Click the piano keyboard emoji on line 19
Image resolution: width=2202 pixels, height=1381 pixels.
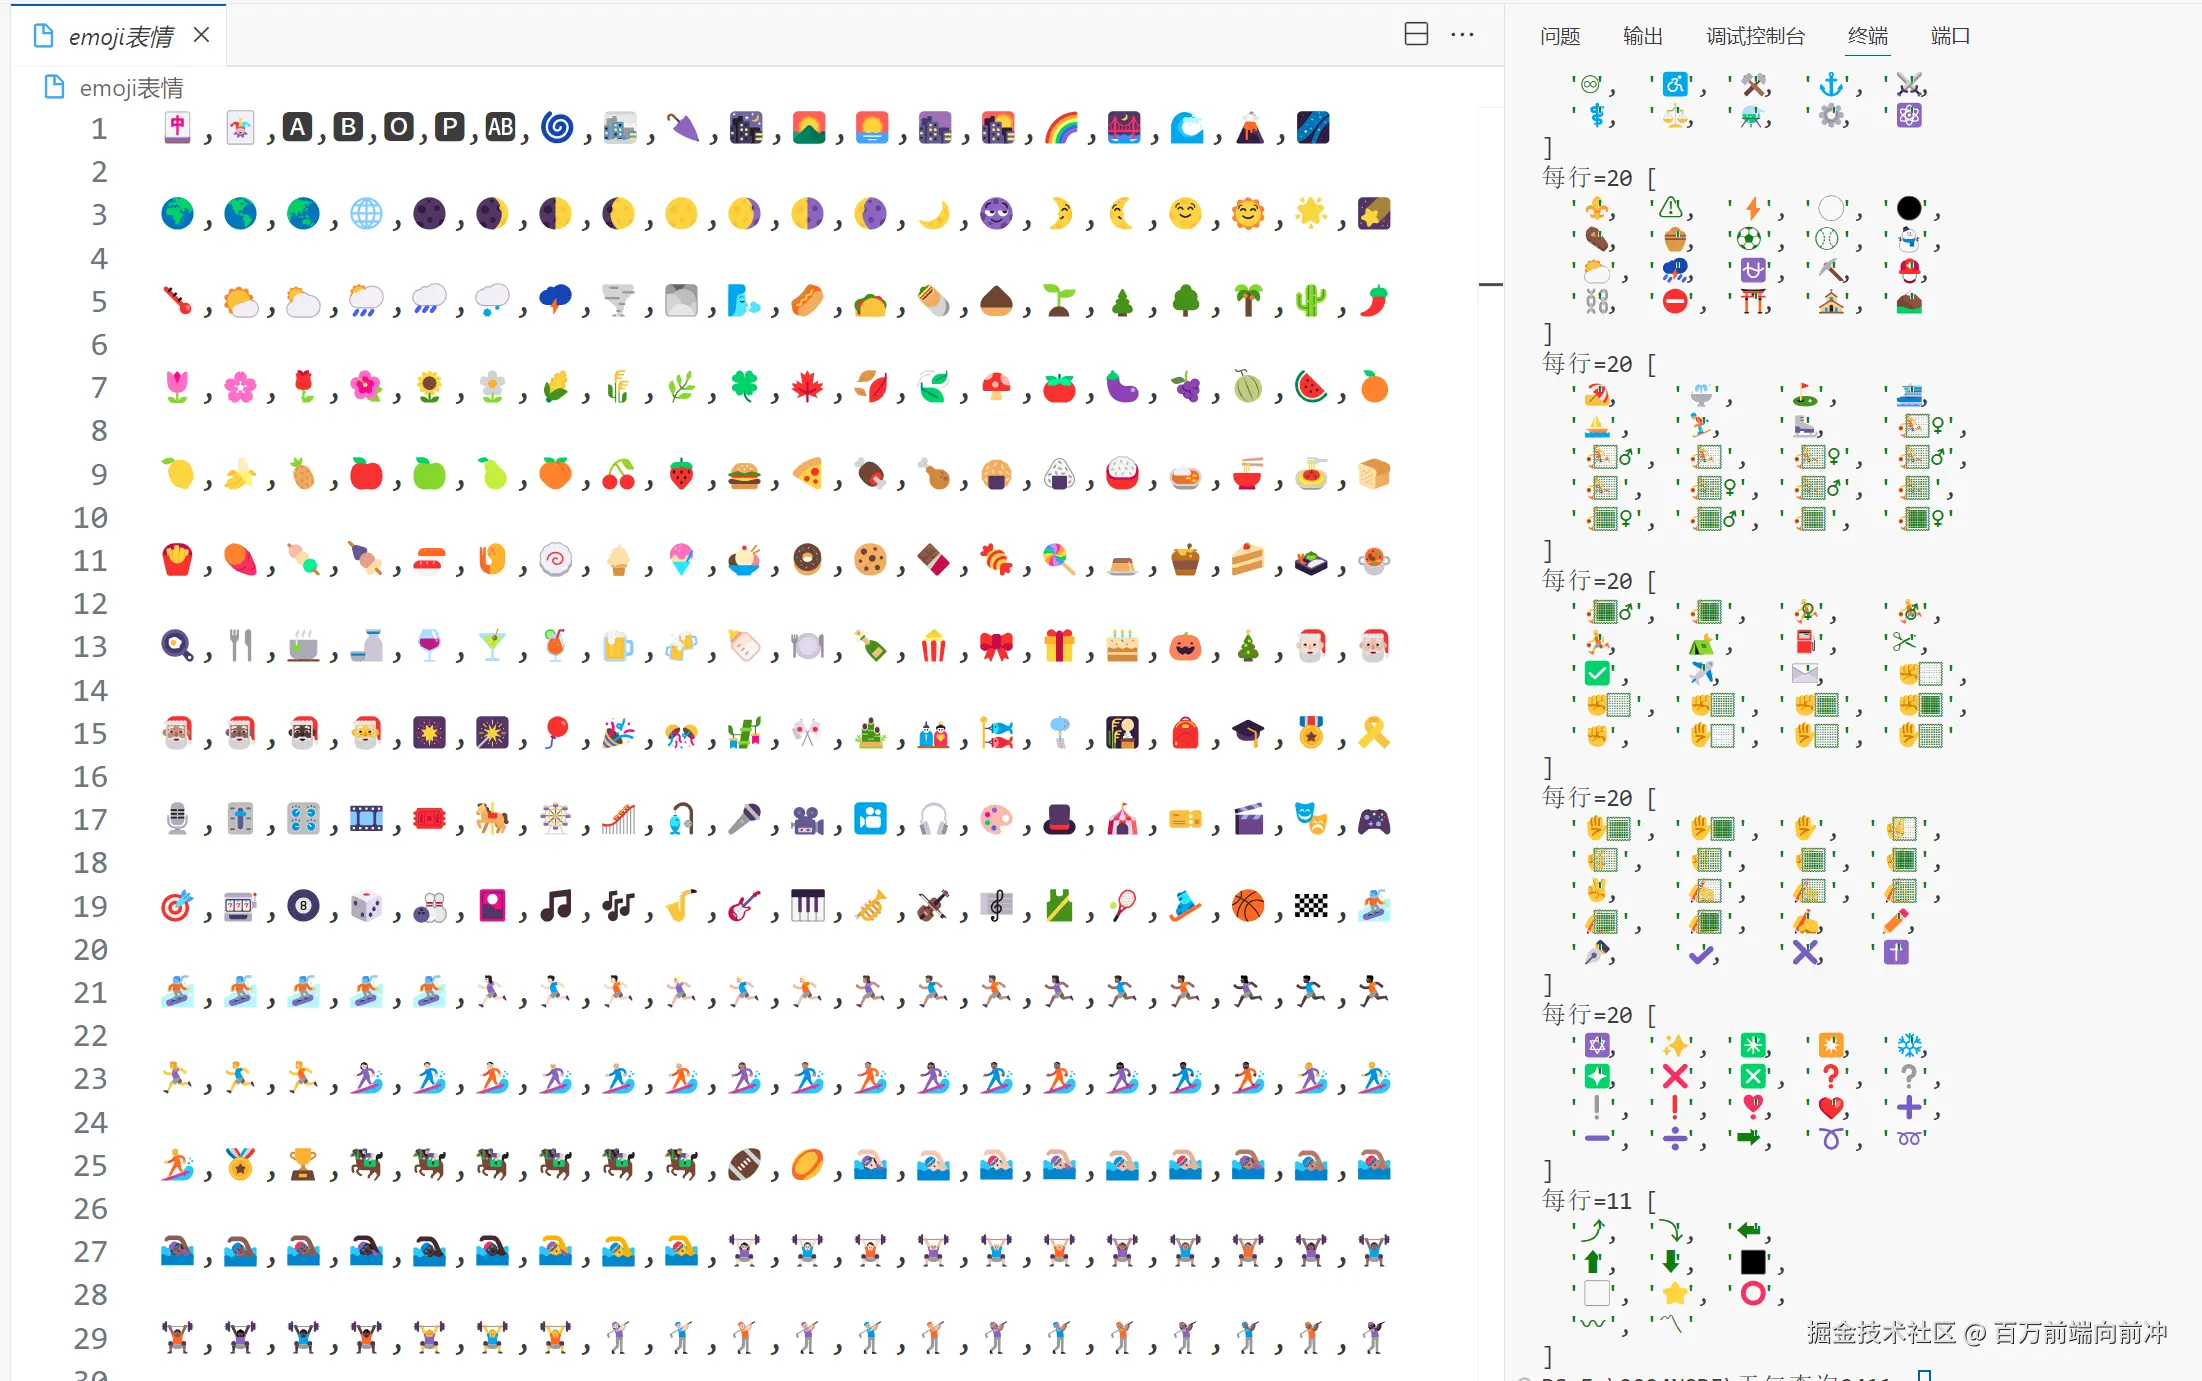click(808, 906)
